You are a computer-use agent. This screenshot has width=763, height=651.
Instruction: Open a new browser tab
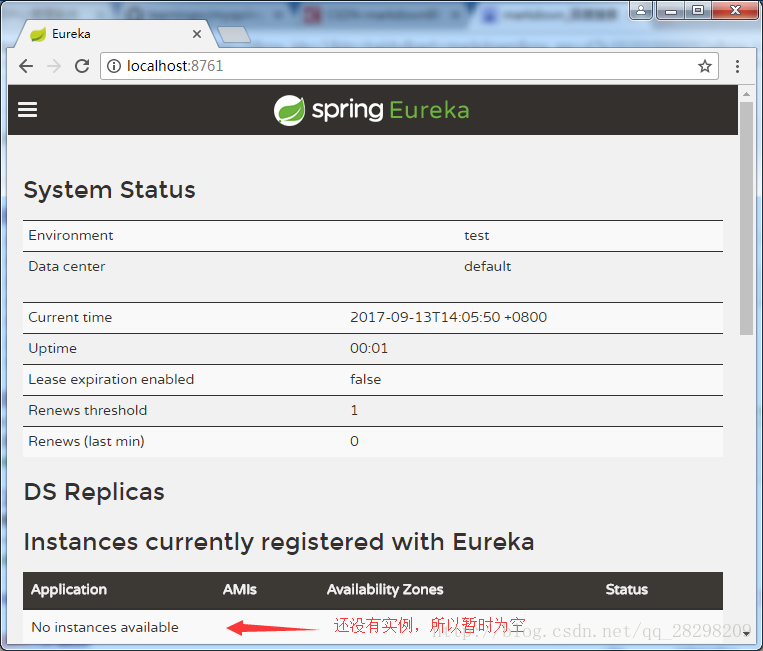pos(234,35)
